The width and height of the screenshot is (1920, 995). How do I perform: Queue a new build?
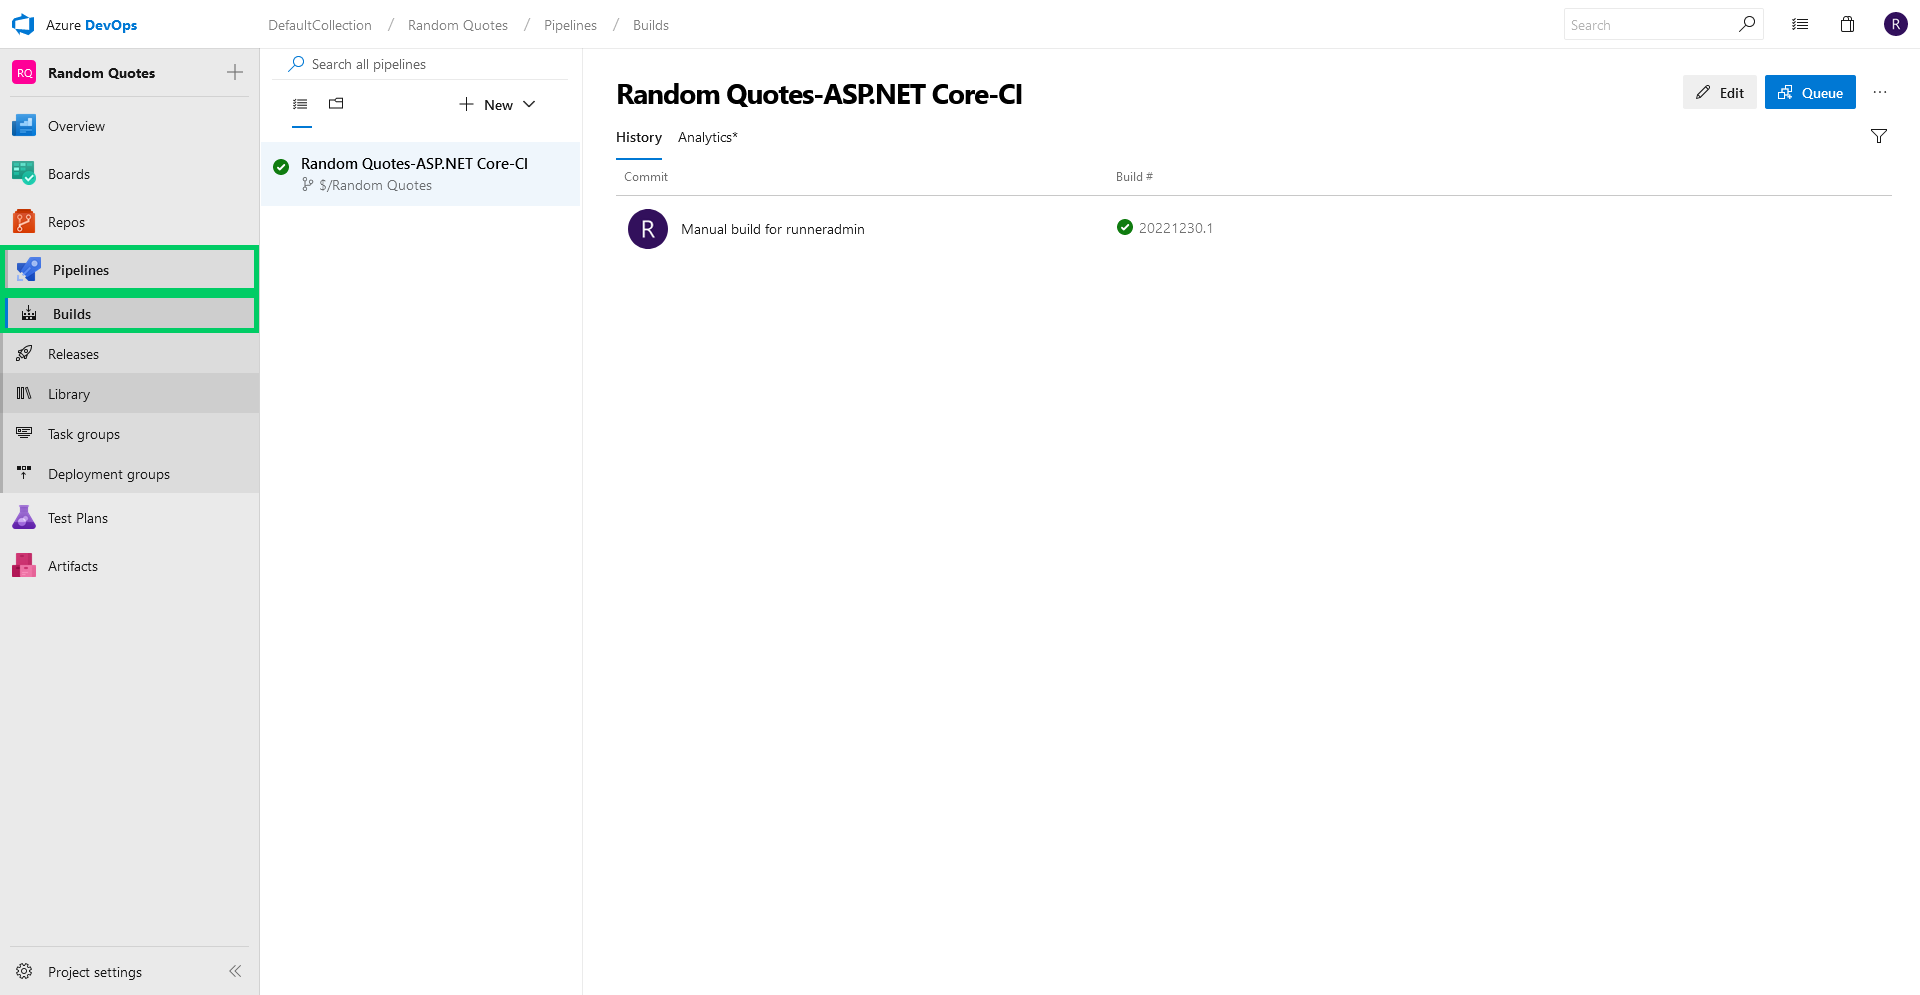[x=1810, y=92]
